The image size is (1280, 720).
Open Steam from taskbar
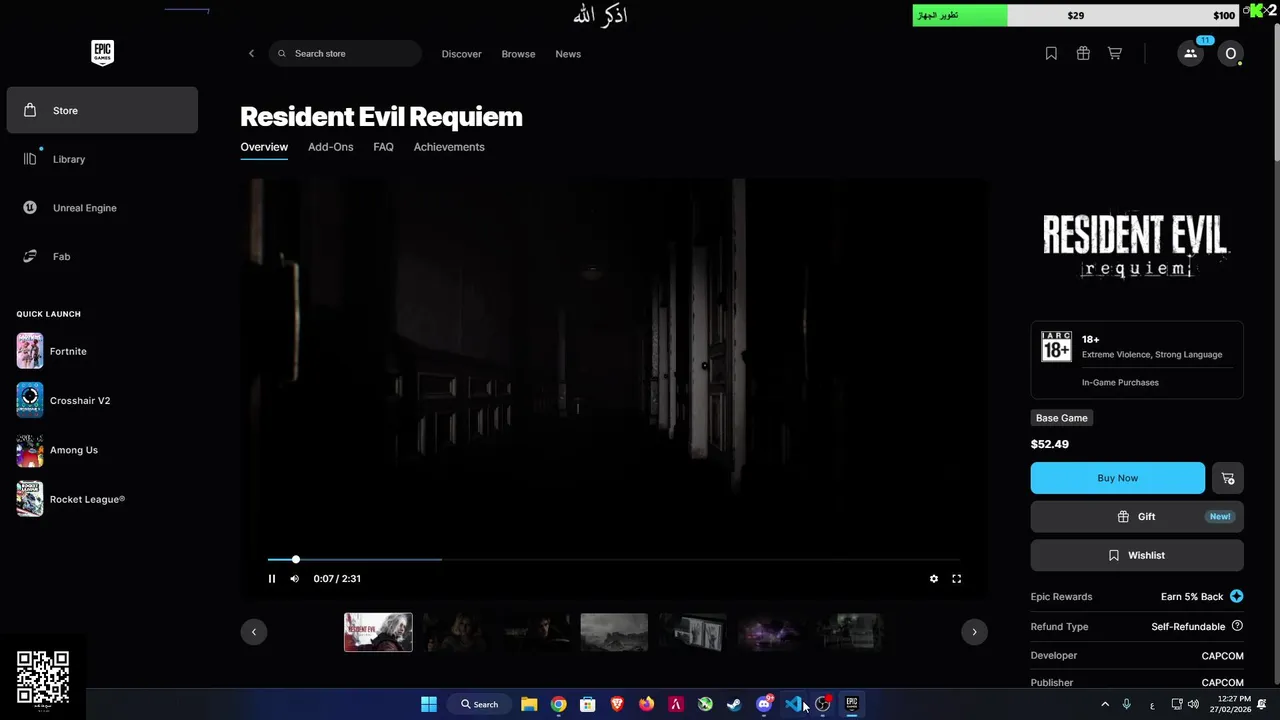coord(734,704)
